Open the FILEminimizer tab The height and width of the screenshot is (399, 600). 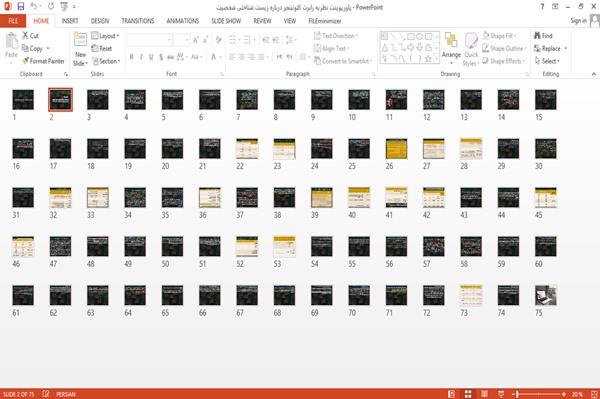(325, 21)
